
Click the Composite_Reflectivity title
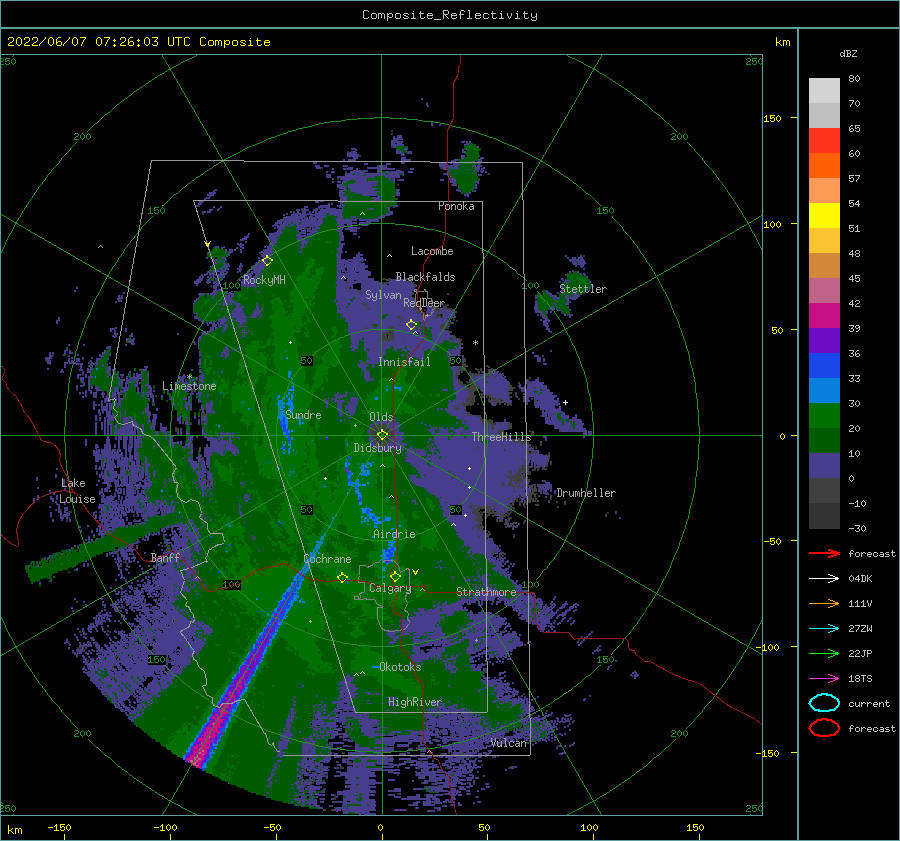pos(450,15)
